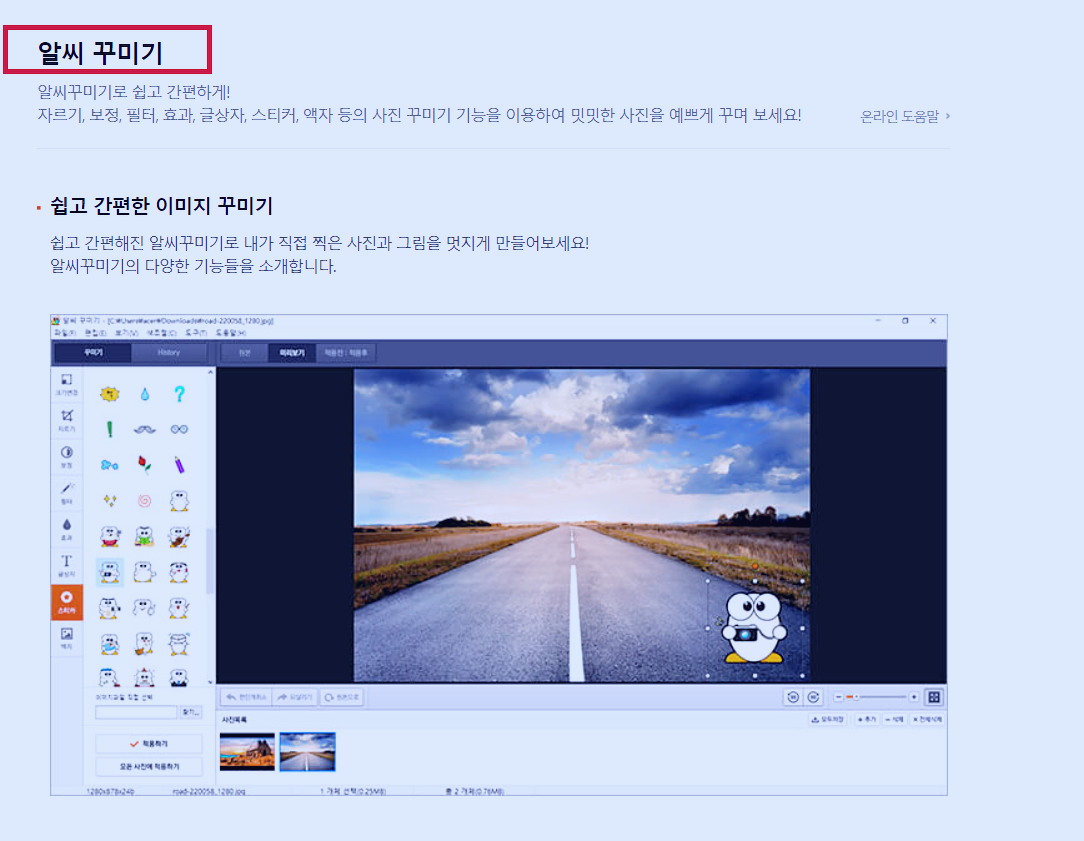Open the 온라인 도움말 link
The image size is (1084, 841).
pos(905,116)
